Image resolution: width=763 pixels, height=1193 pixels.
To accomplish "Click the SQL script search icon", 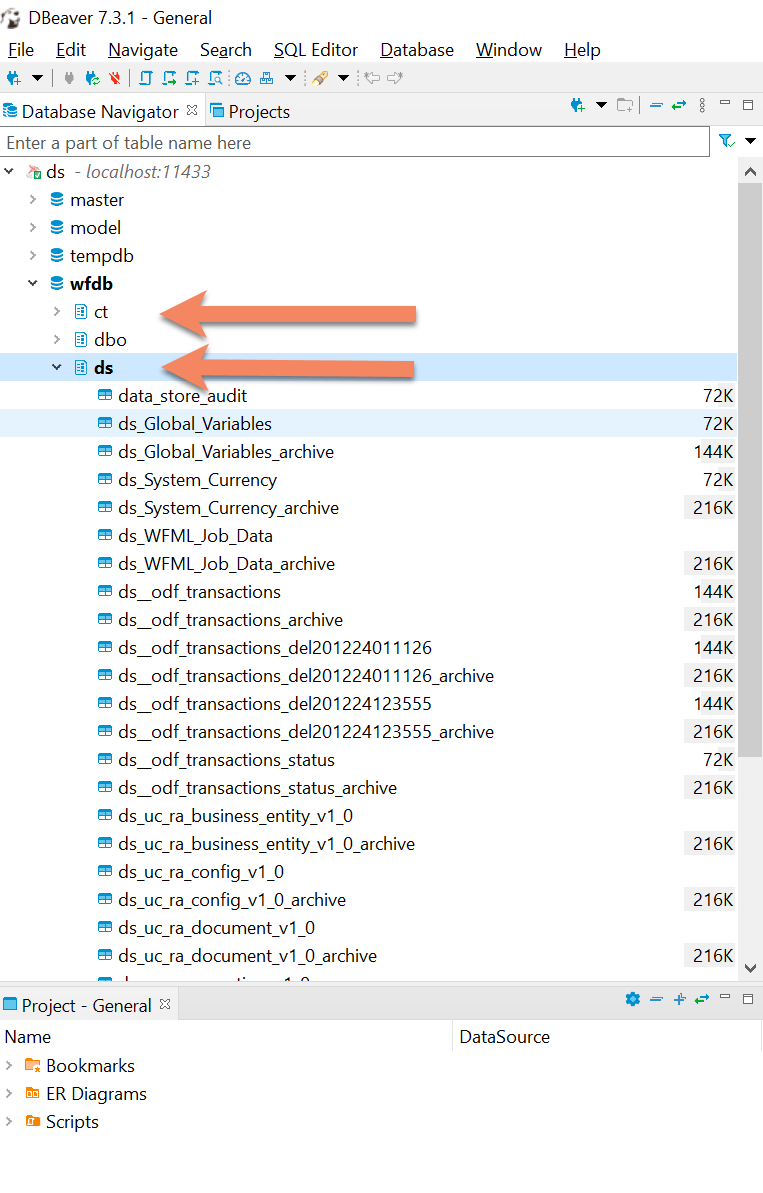I will tap(216, 78).
